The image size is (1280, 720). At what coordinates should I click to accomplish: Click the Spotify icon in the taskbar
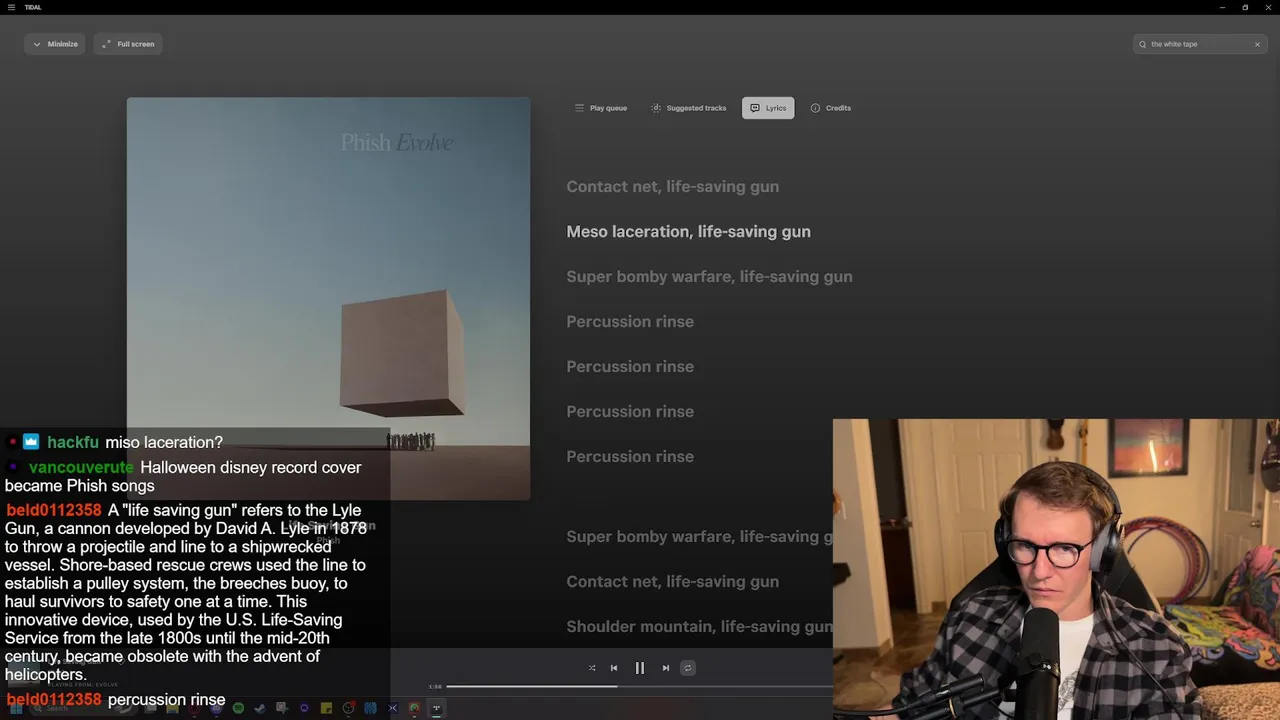238,708
